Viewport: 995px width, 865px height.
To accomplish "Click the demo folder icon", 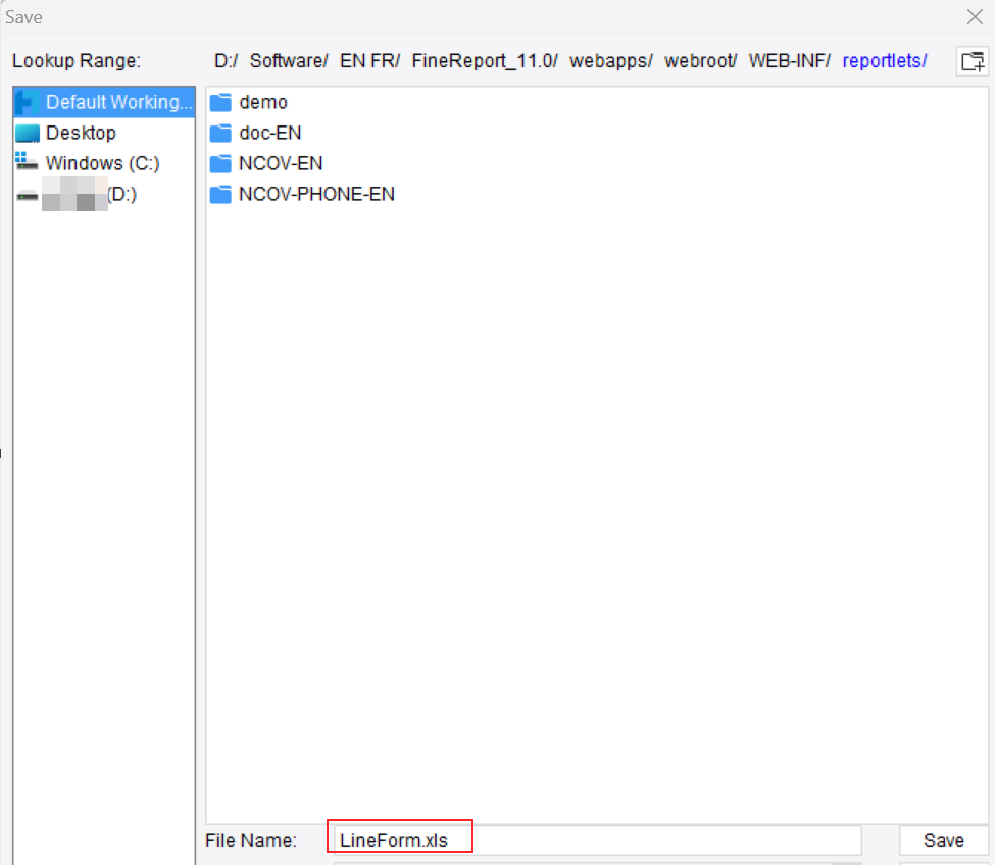I will (221, 102).
